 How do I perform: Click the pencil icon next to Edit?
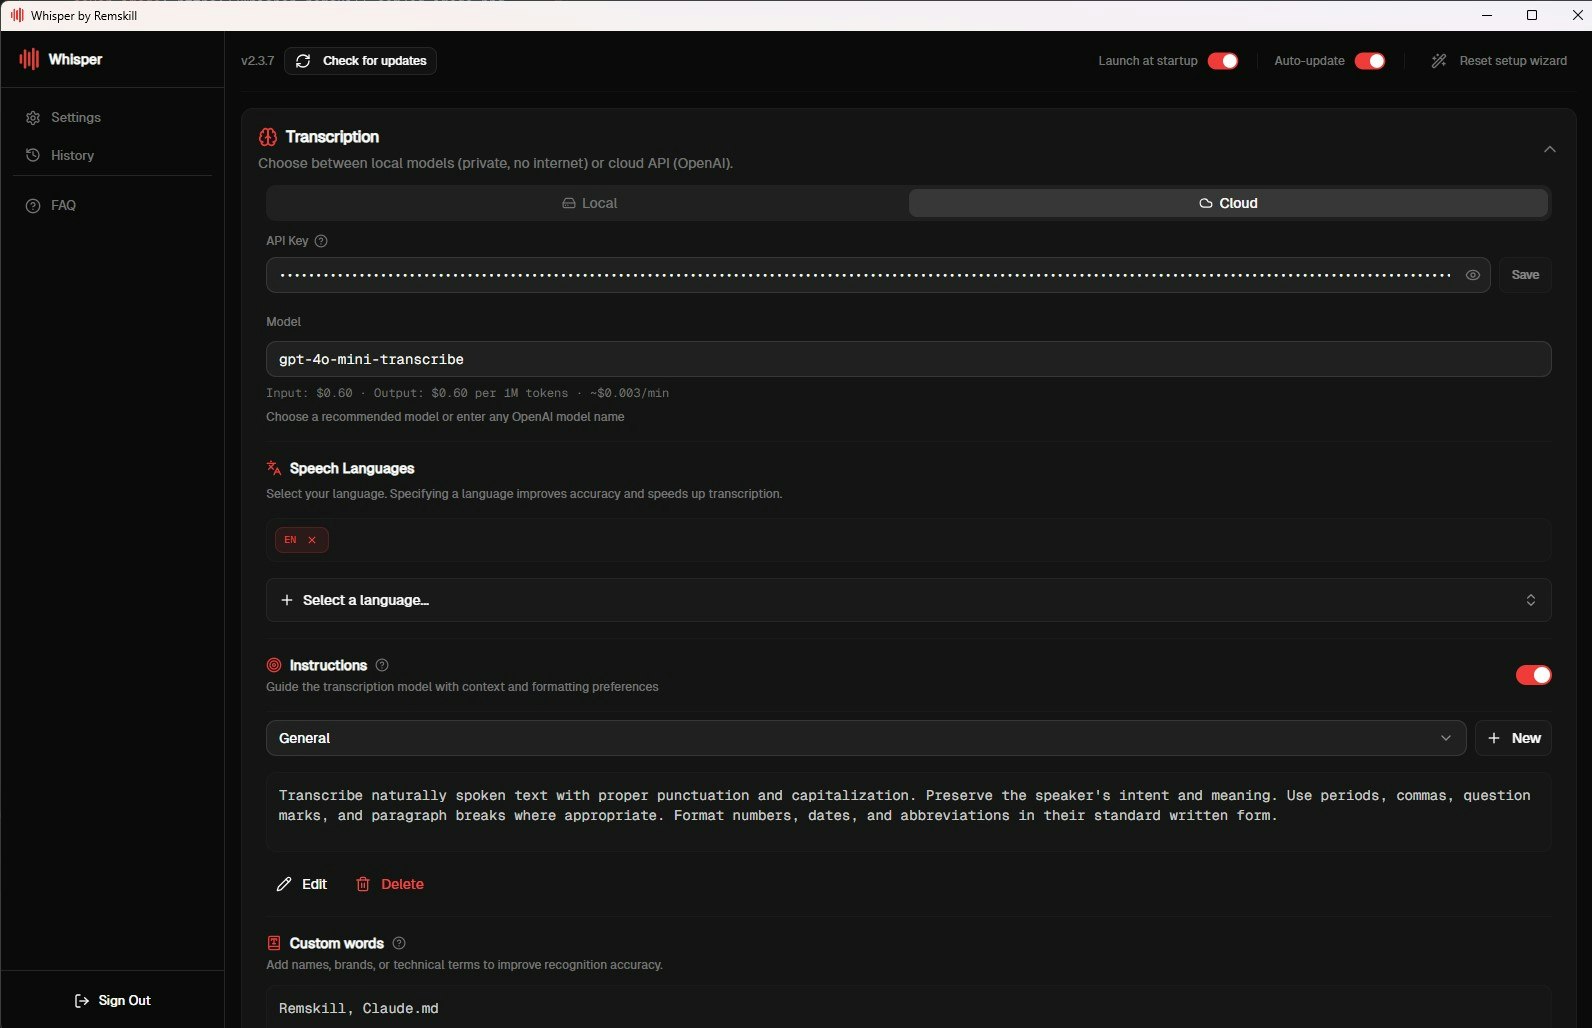(x=284, y=884)
